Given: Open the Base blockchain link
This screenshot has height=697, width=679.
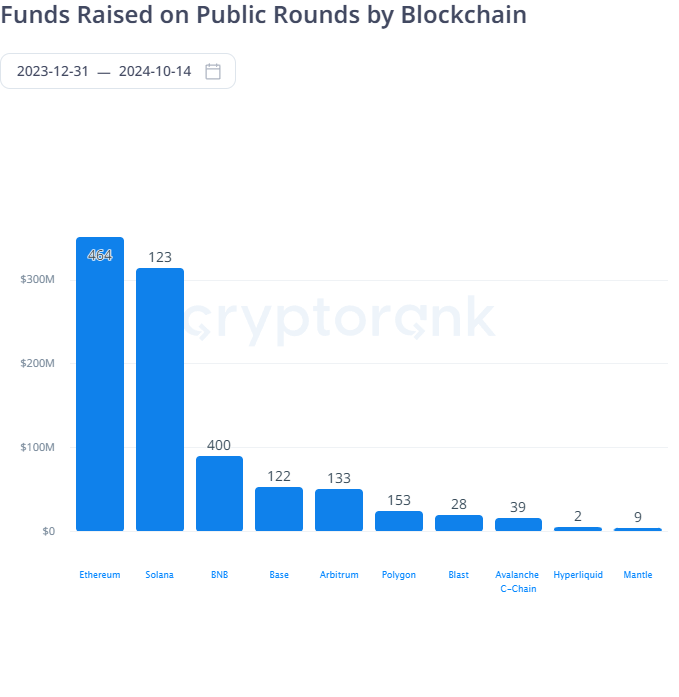Looking at the screenshot, I should click(279, 575).
